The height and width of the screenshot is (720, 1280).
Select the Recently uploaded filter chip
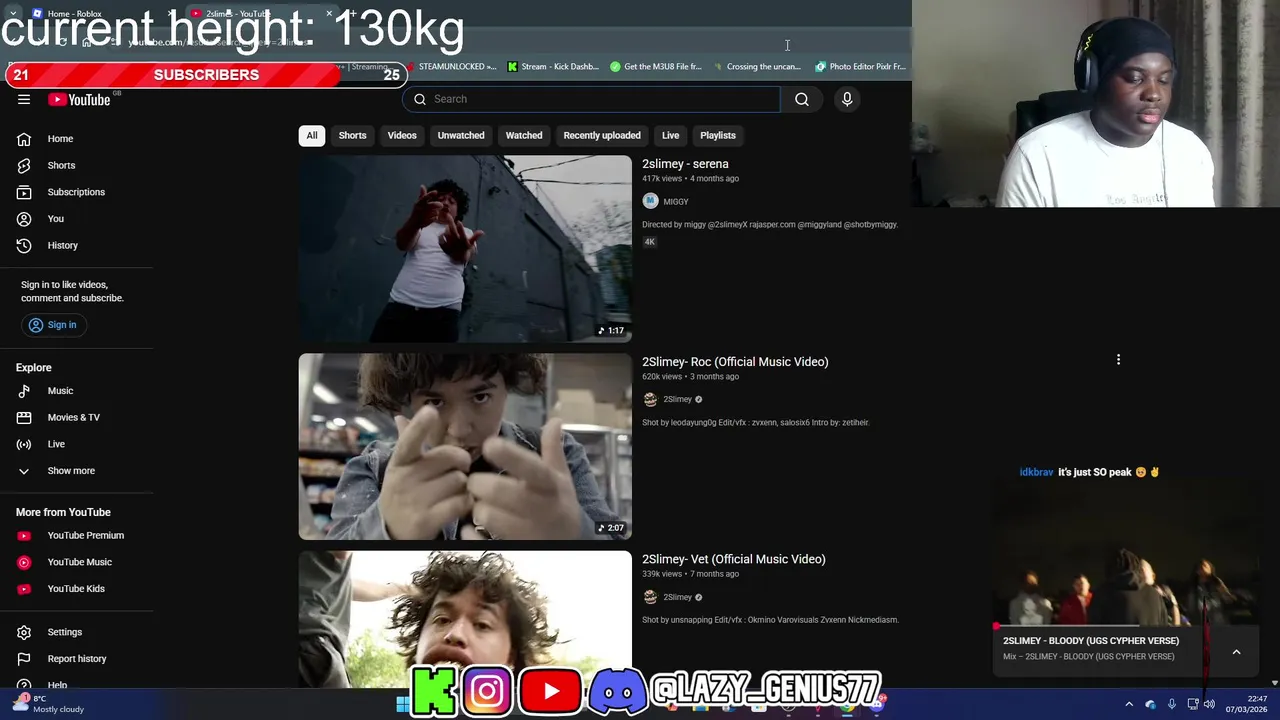tap(602, 135)
